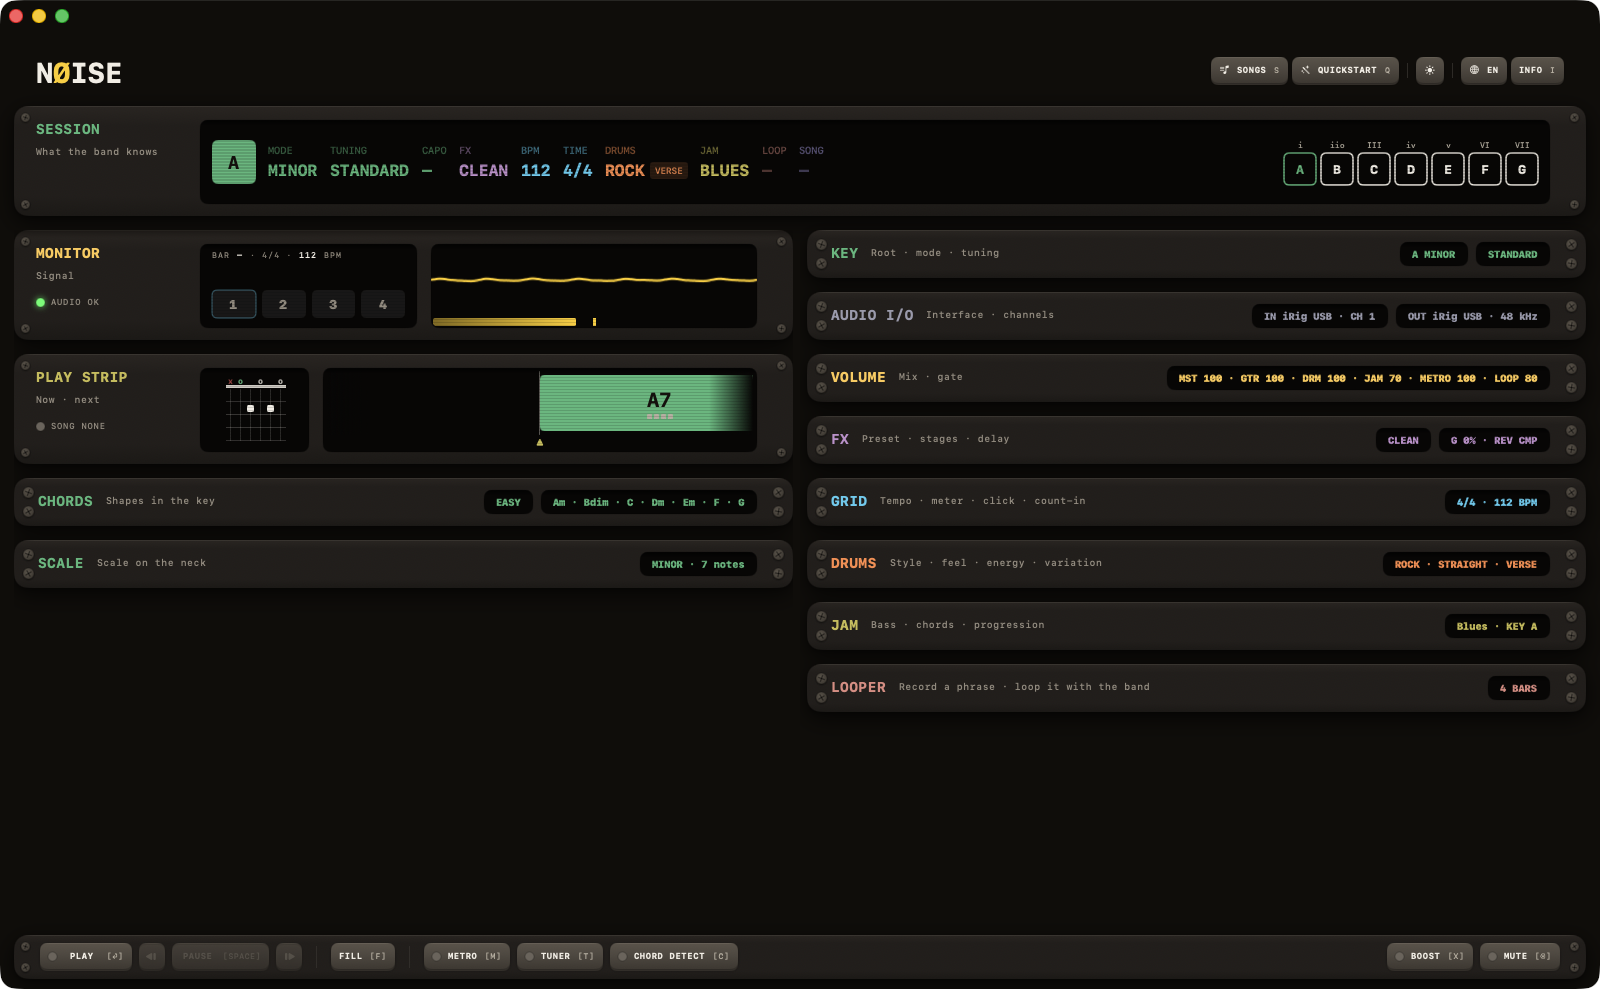Select beat 2 in the Monitor bar
This screenshot has height=989, width=1600.
(283, 304)
